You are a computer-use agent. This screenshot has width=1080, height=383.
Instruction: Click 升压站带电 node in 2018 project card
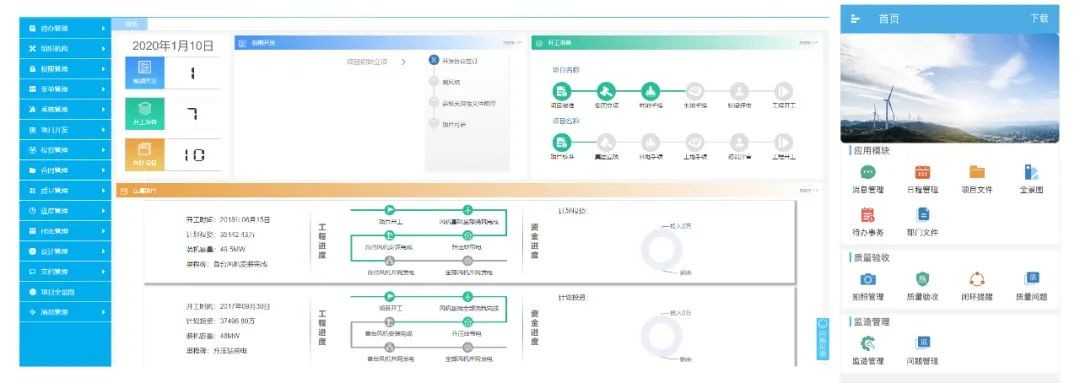point(467,236)
